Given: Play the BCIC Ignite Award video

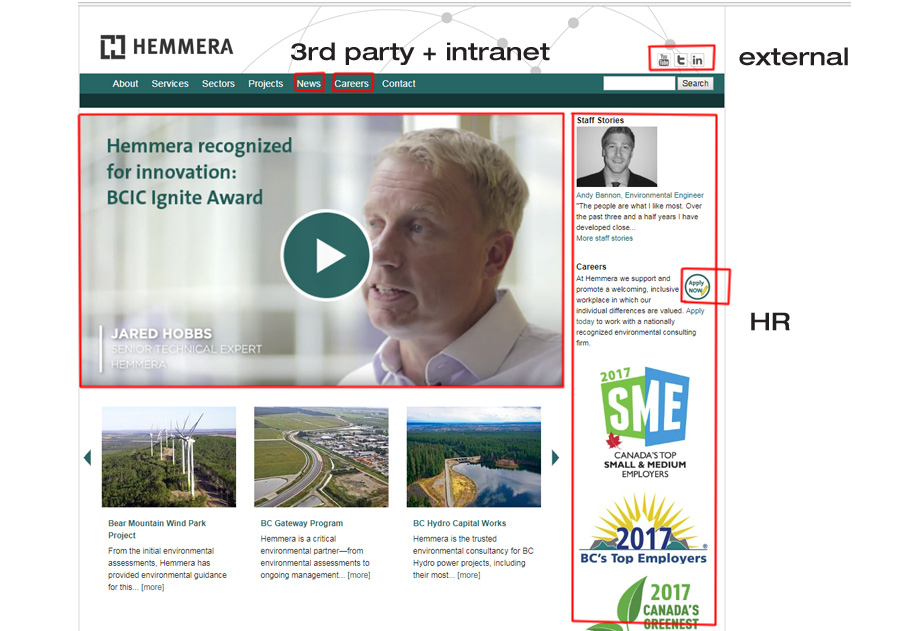Looking at the screenshot, I should coord(326,255).
